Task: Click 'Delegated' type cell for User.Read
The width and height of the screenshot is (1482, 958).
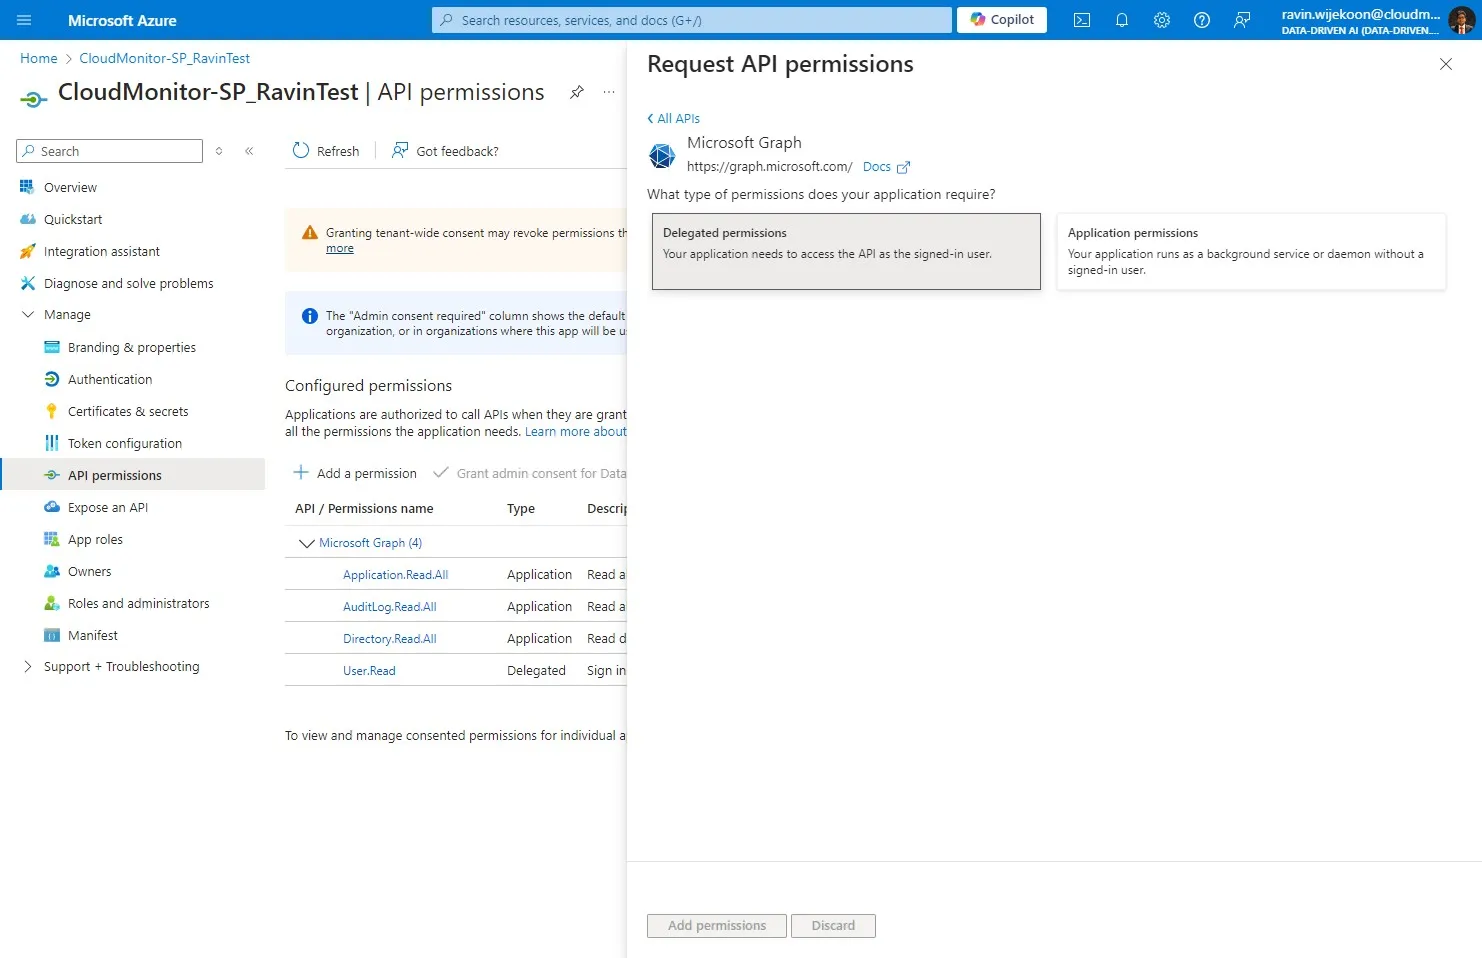Action: tap(536, 671)
